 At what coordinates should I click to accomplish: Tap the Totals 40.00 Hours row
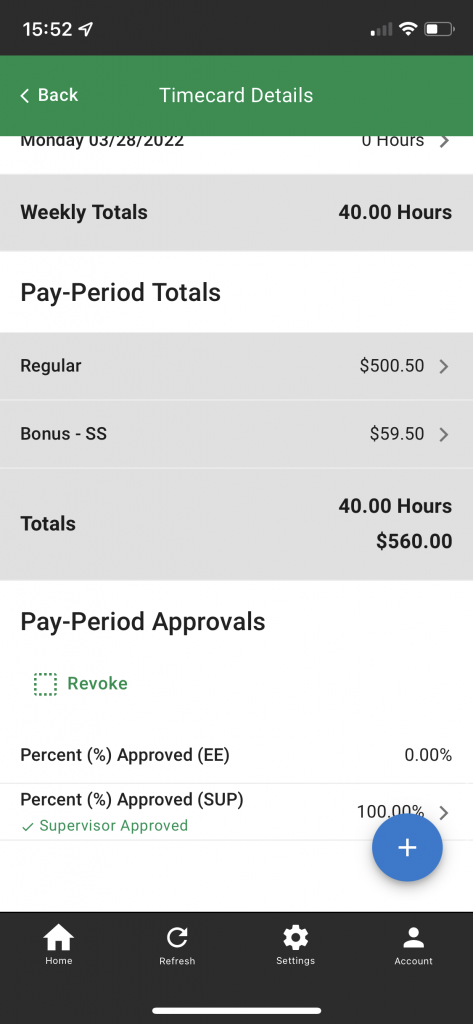pyautogui.click(x=236, y=524)
